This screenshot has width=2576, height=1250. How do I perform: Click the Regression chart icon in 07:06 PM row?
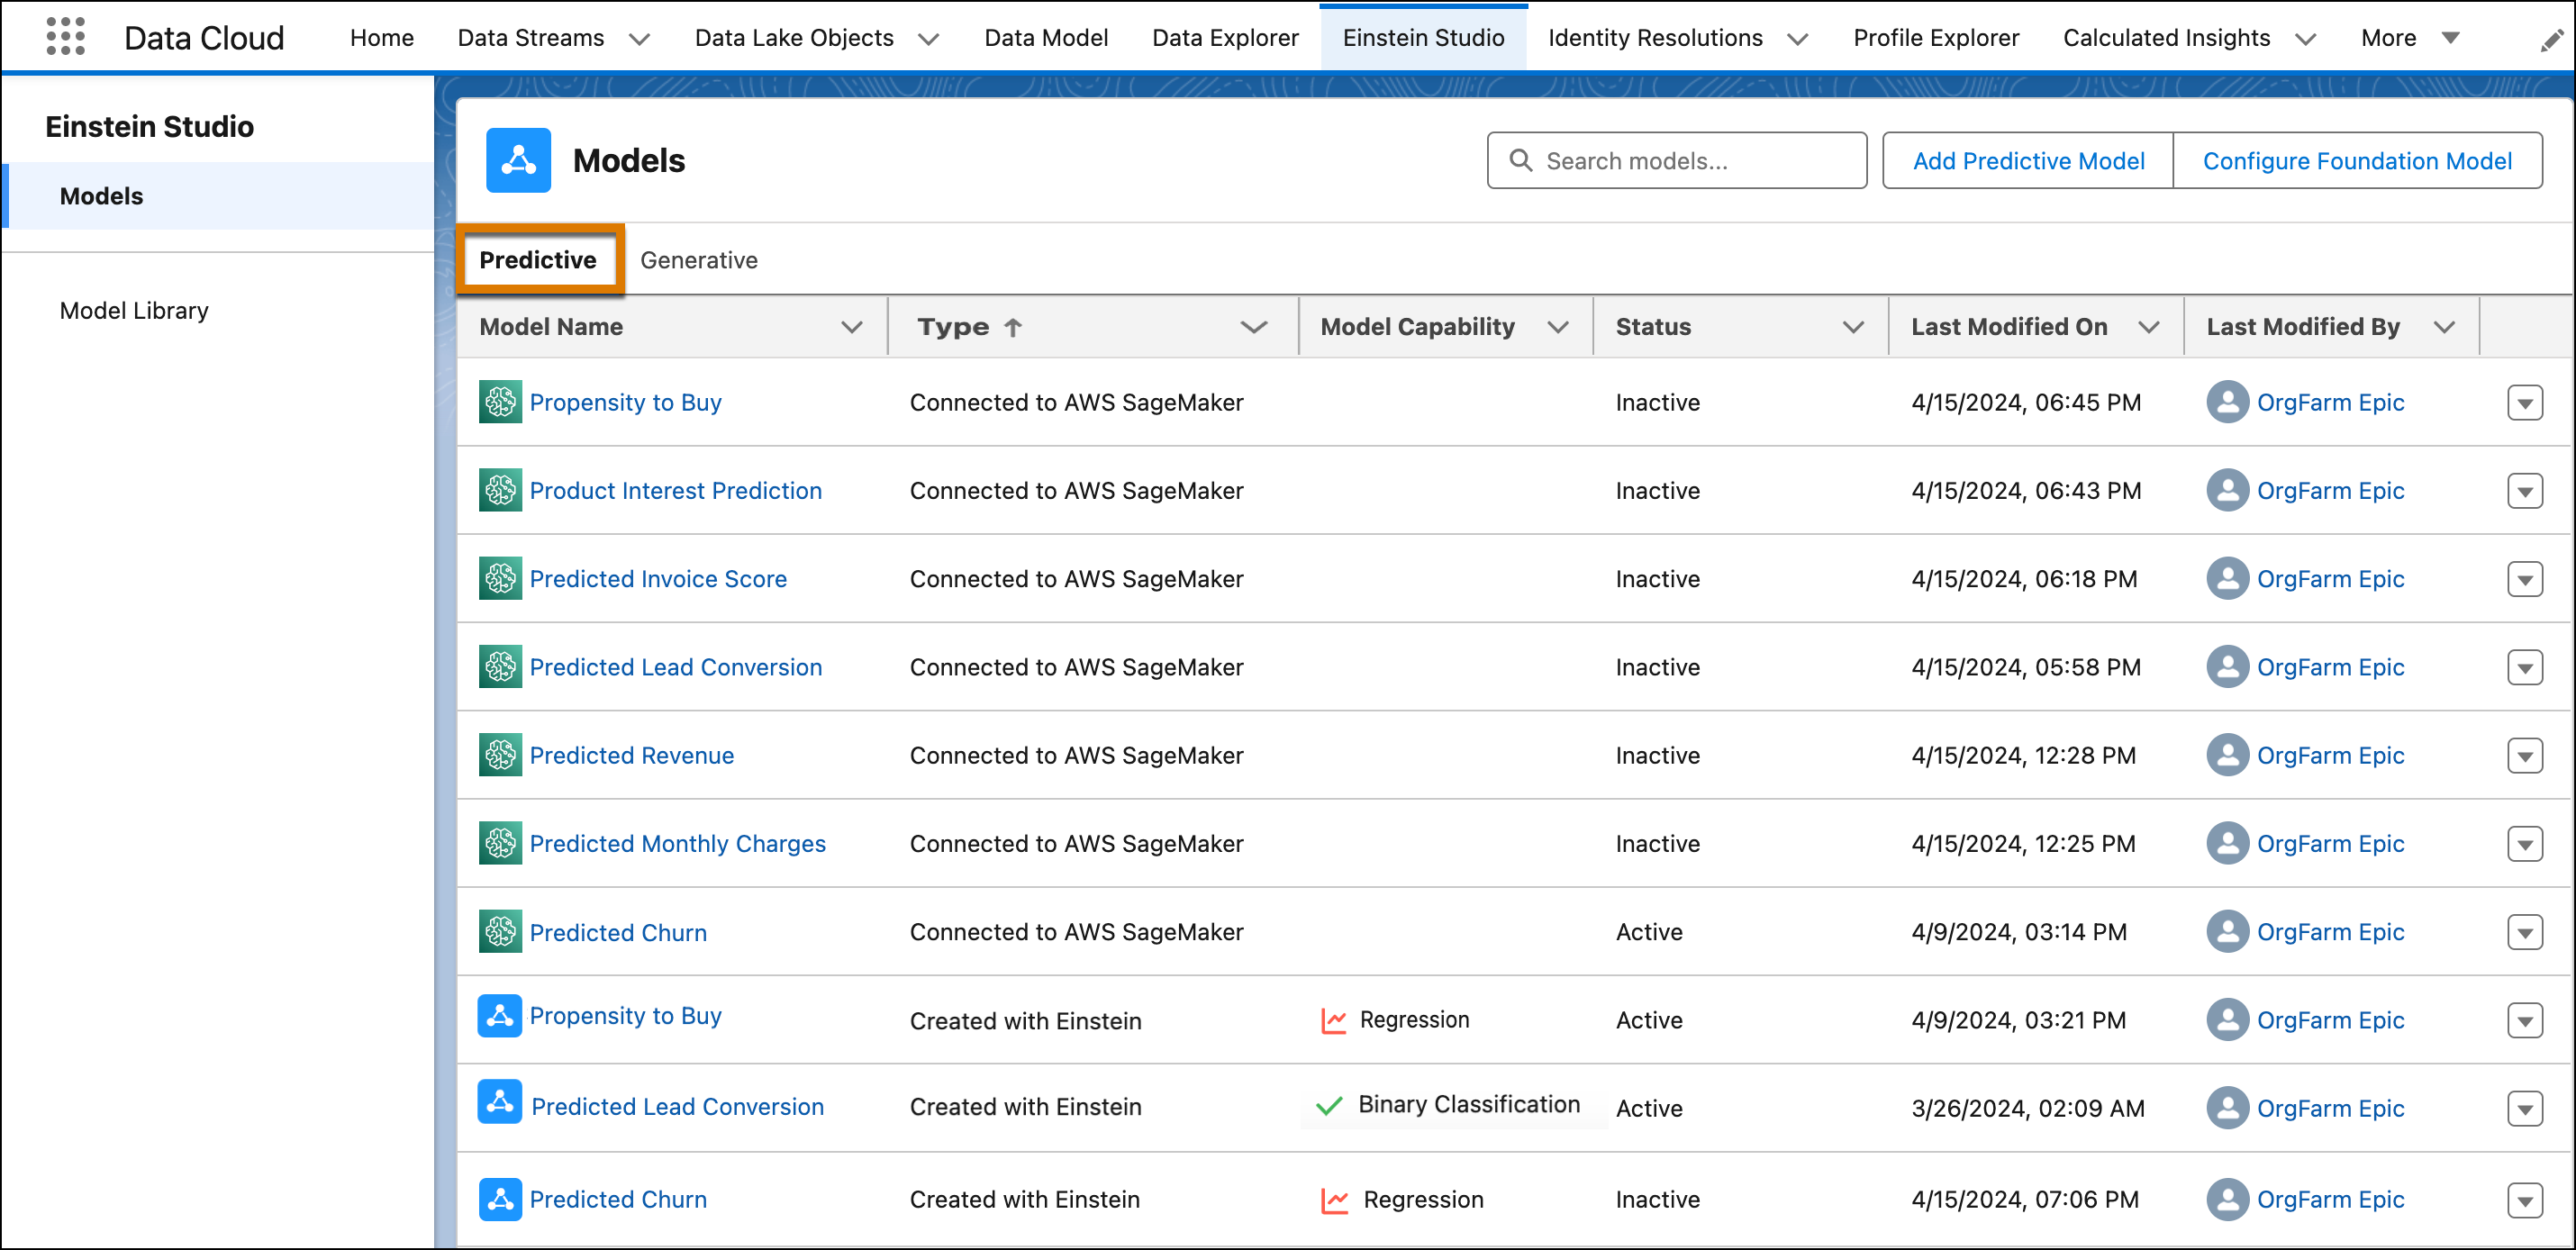click(x=1334, y=1200)
